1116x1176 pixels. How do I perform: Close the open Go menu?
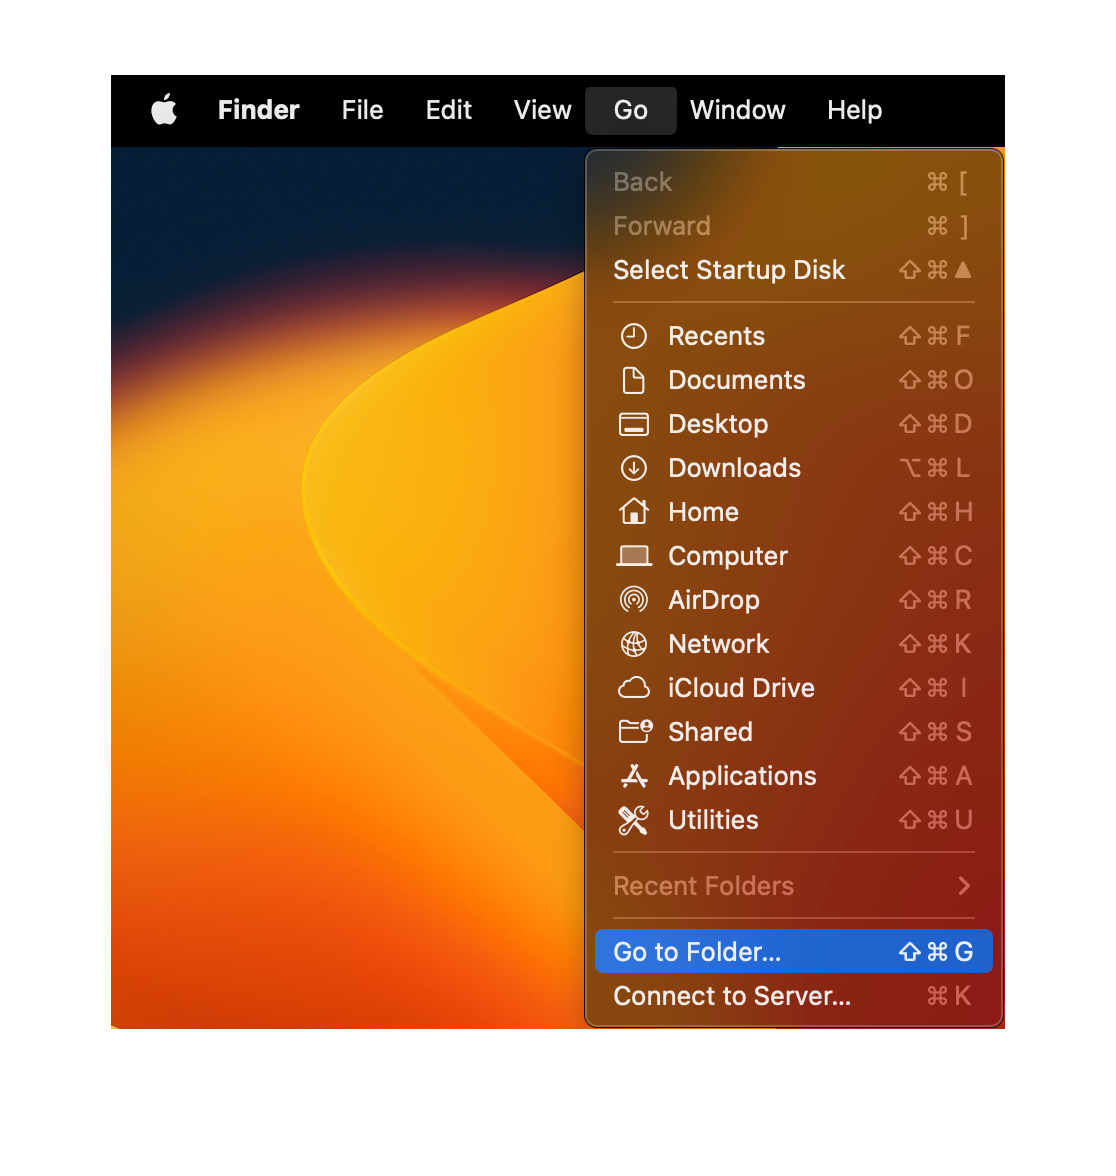[x=631, y=110]
